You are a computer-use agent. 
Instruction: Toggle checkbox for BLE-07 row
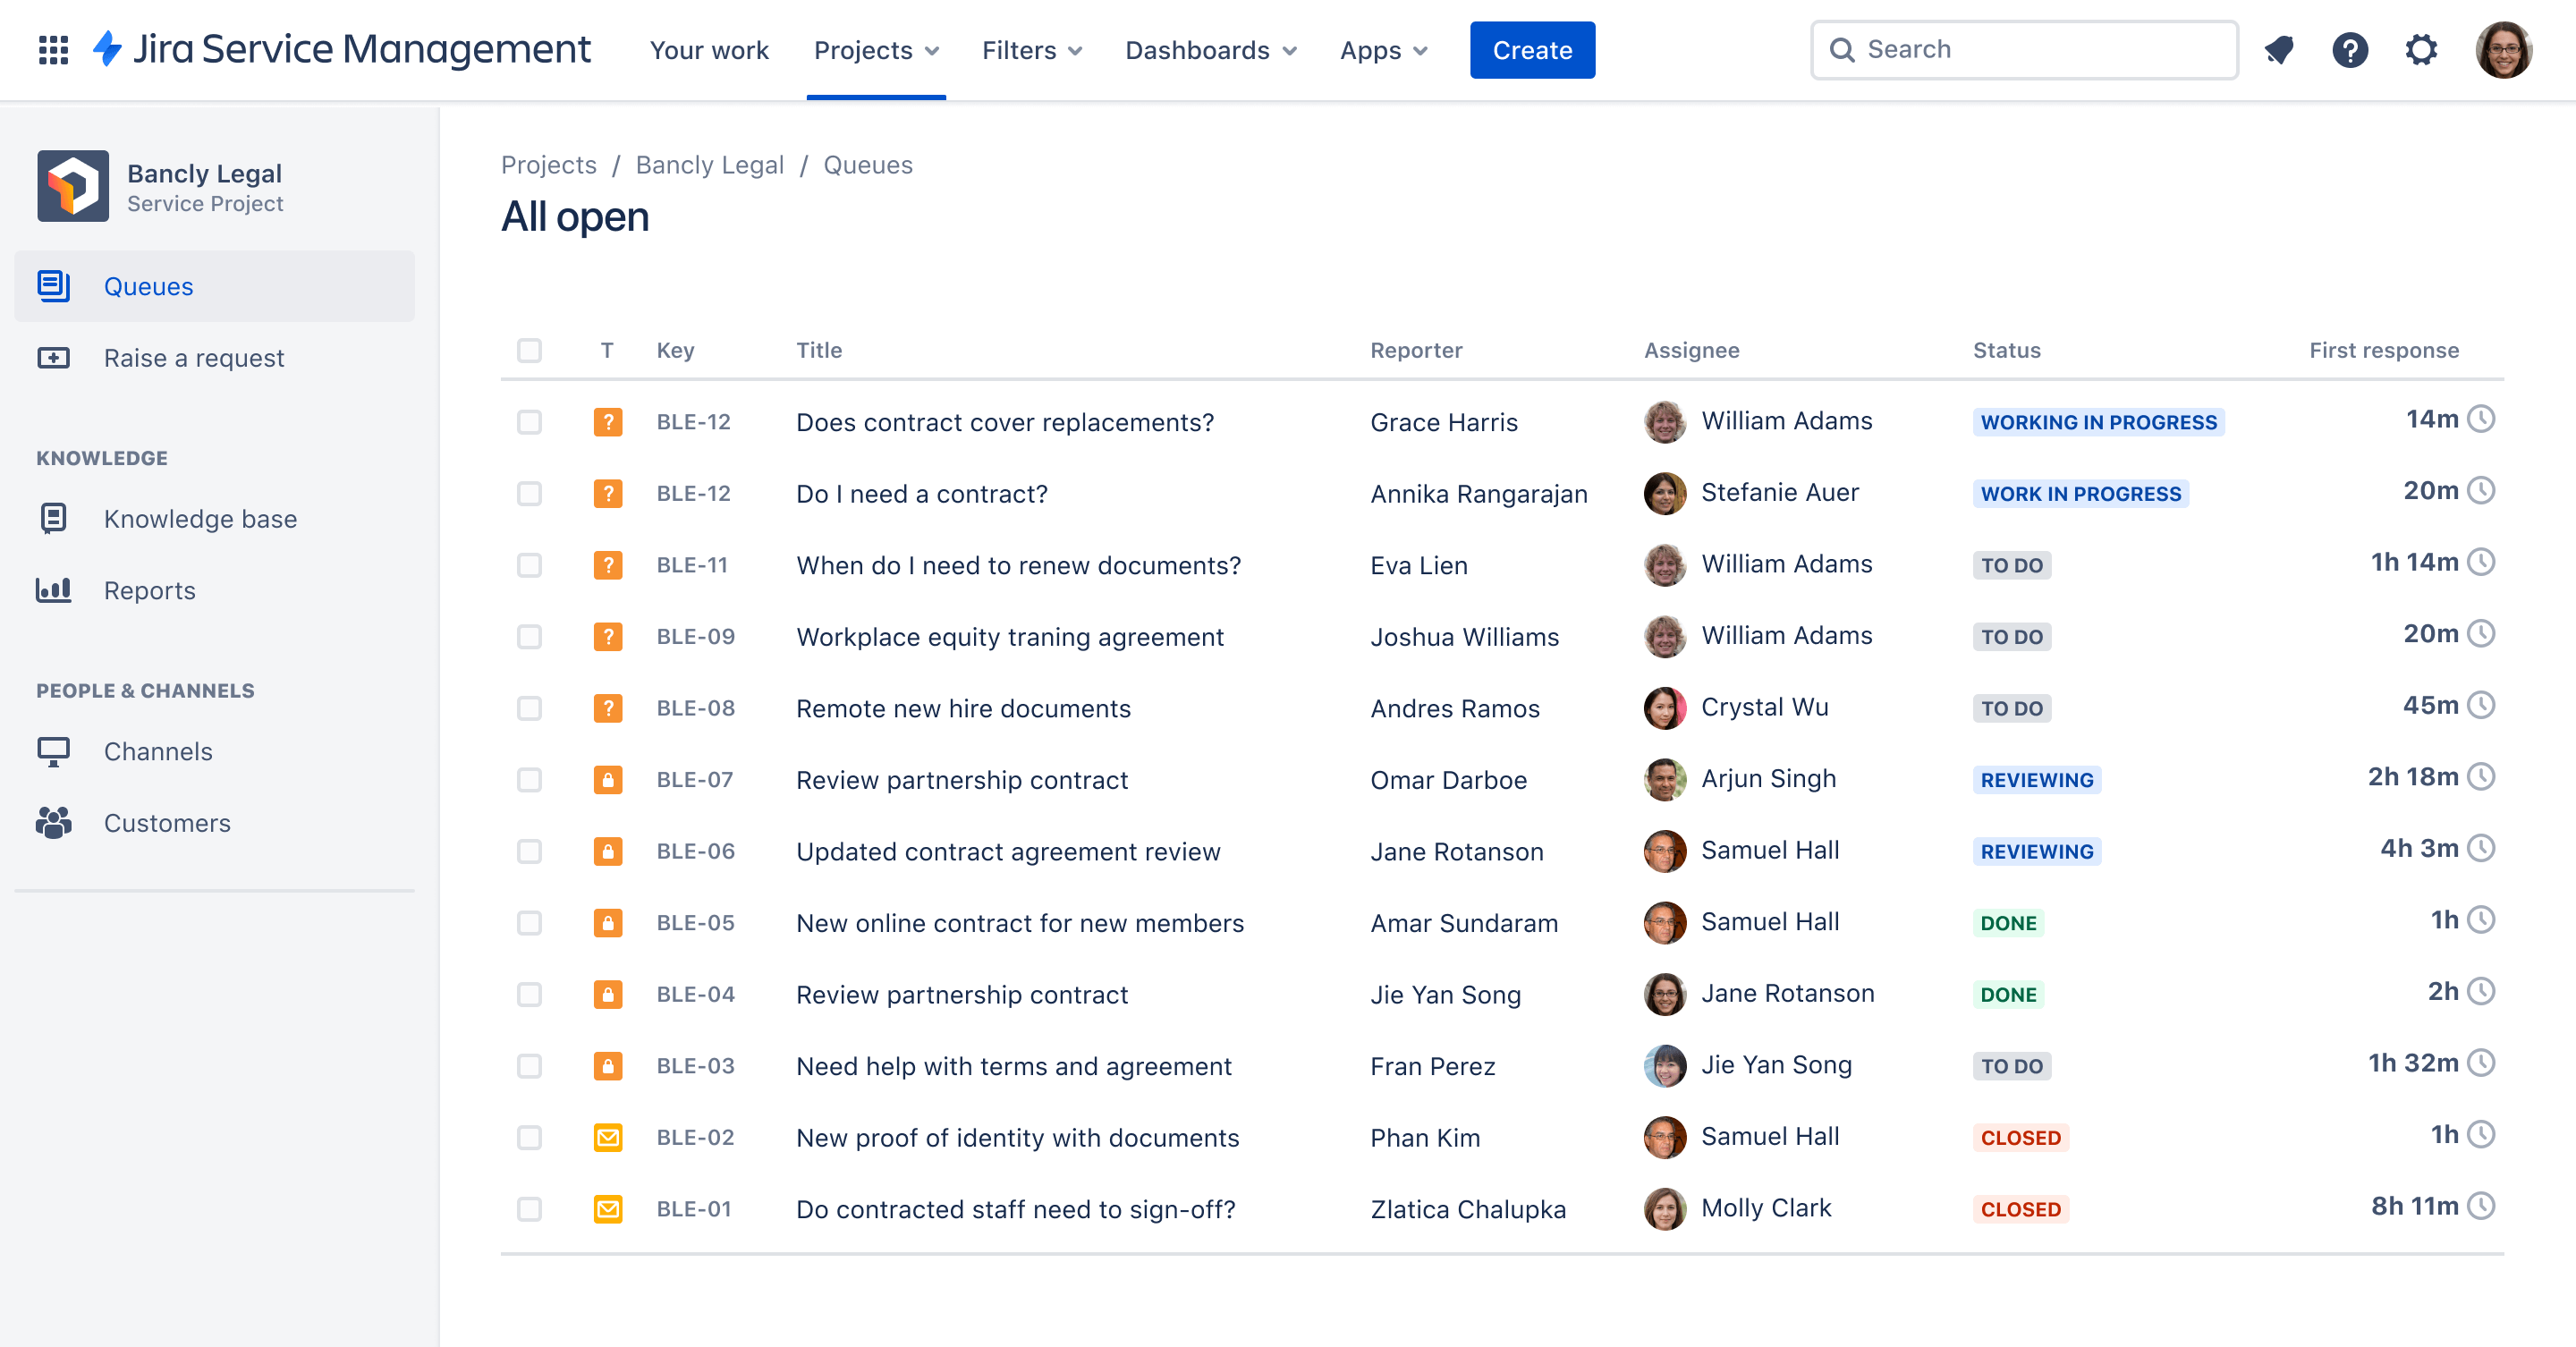(530, 778)
